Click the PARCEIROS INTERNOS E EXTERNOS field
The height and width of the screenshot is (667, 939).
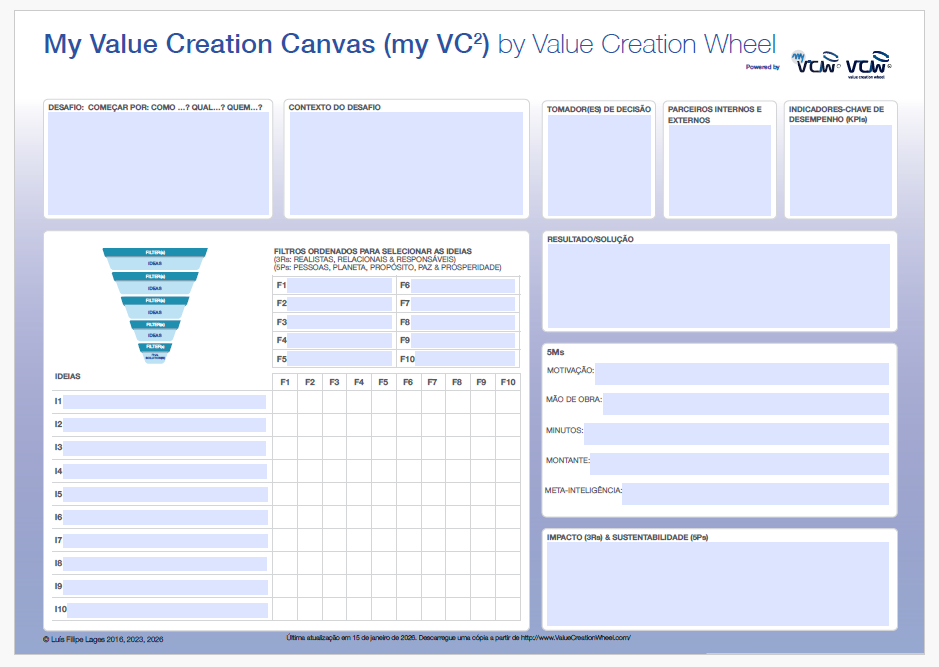click(719, 171)
